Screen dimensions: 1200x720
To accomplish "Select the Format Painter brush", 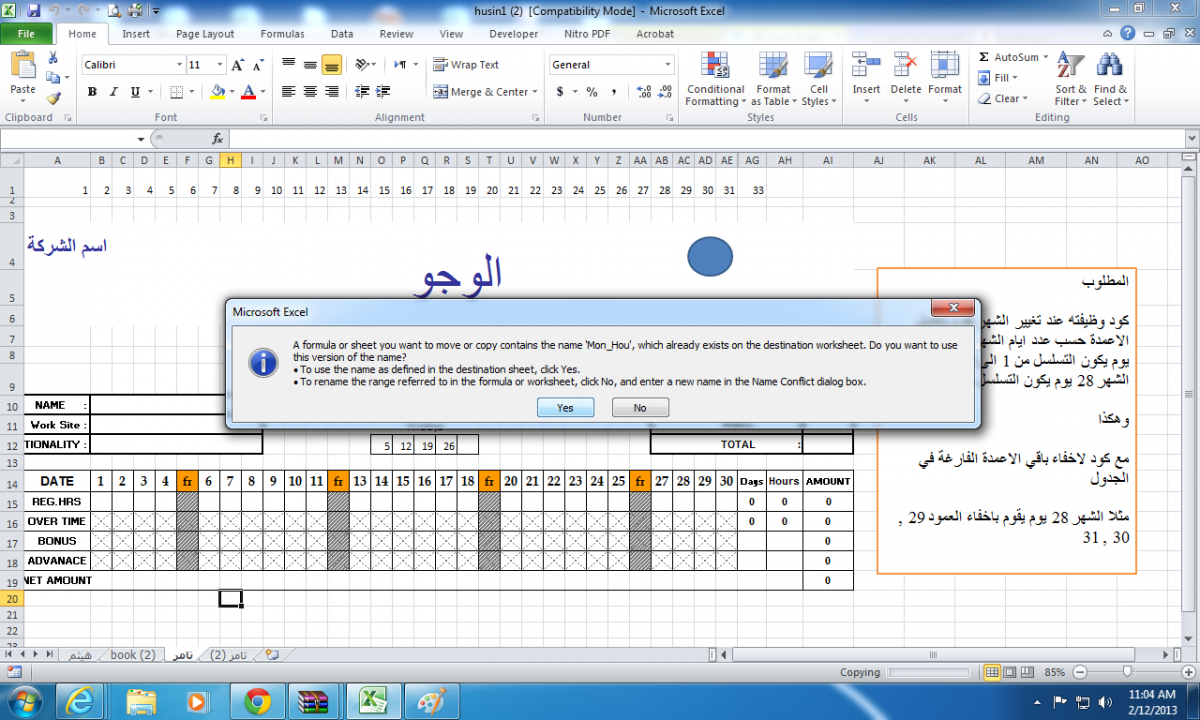I will (53, 98).
